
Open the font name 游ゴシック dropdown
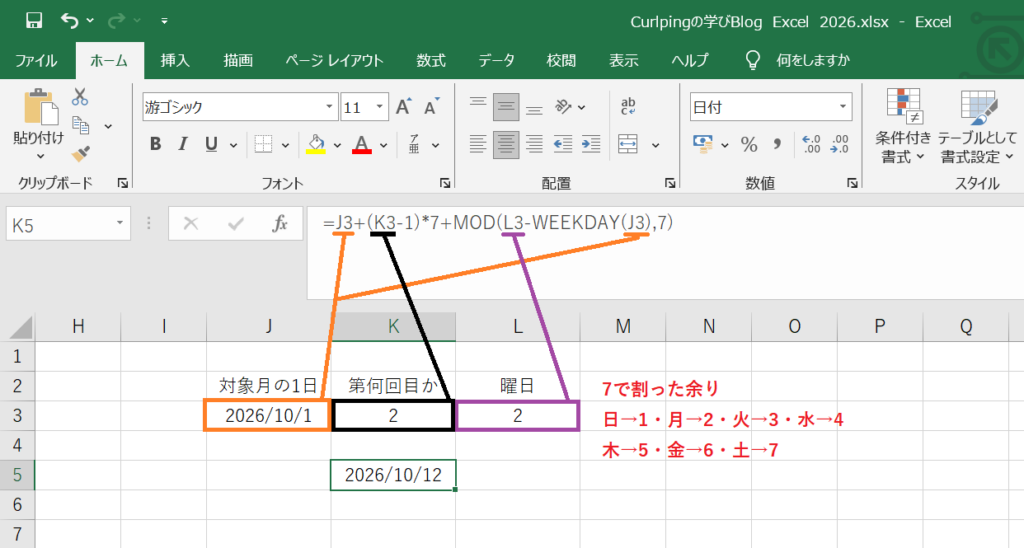[329, 106]
